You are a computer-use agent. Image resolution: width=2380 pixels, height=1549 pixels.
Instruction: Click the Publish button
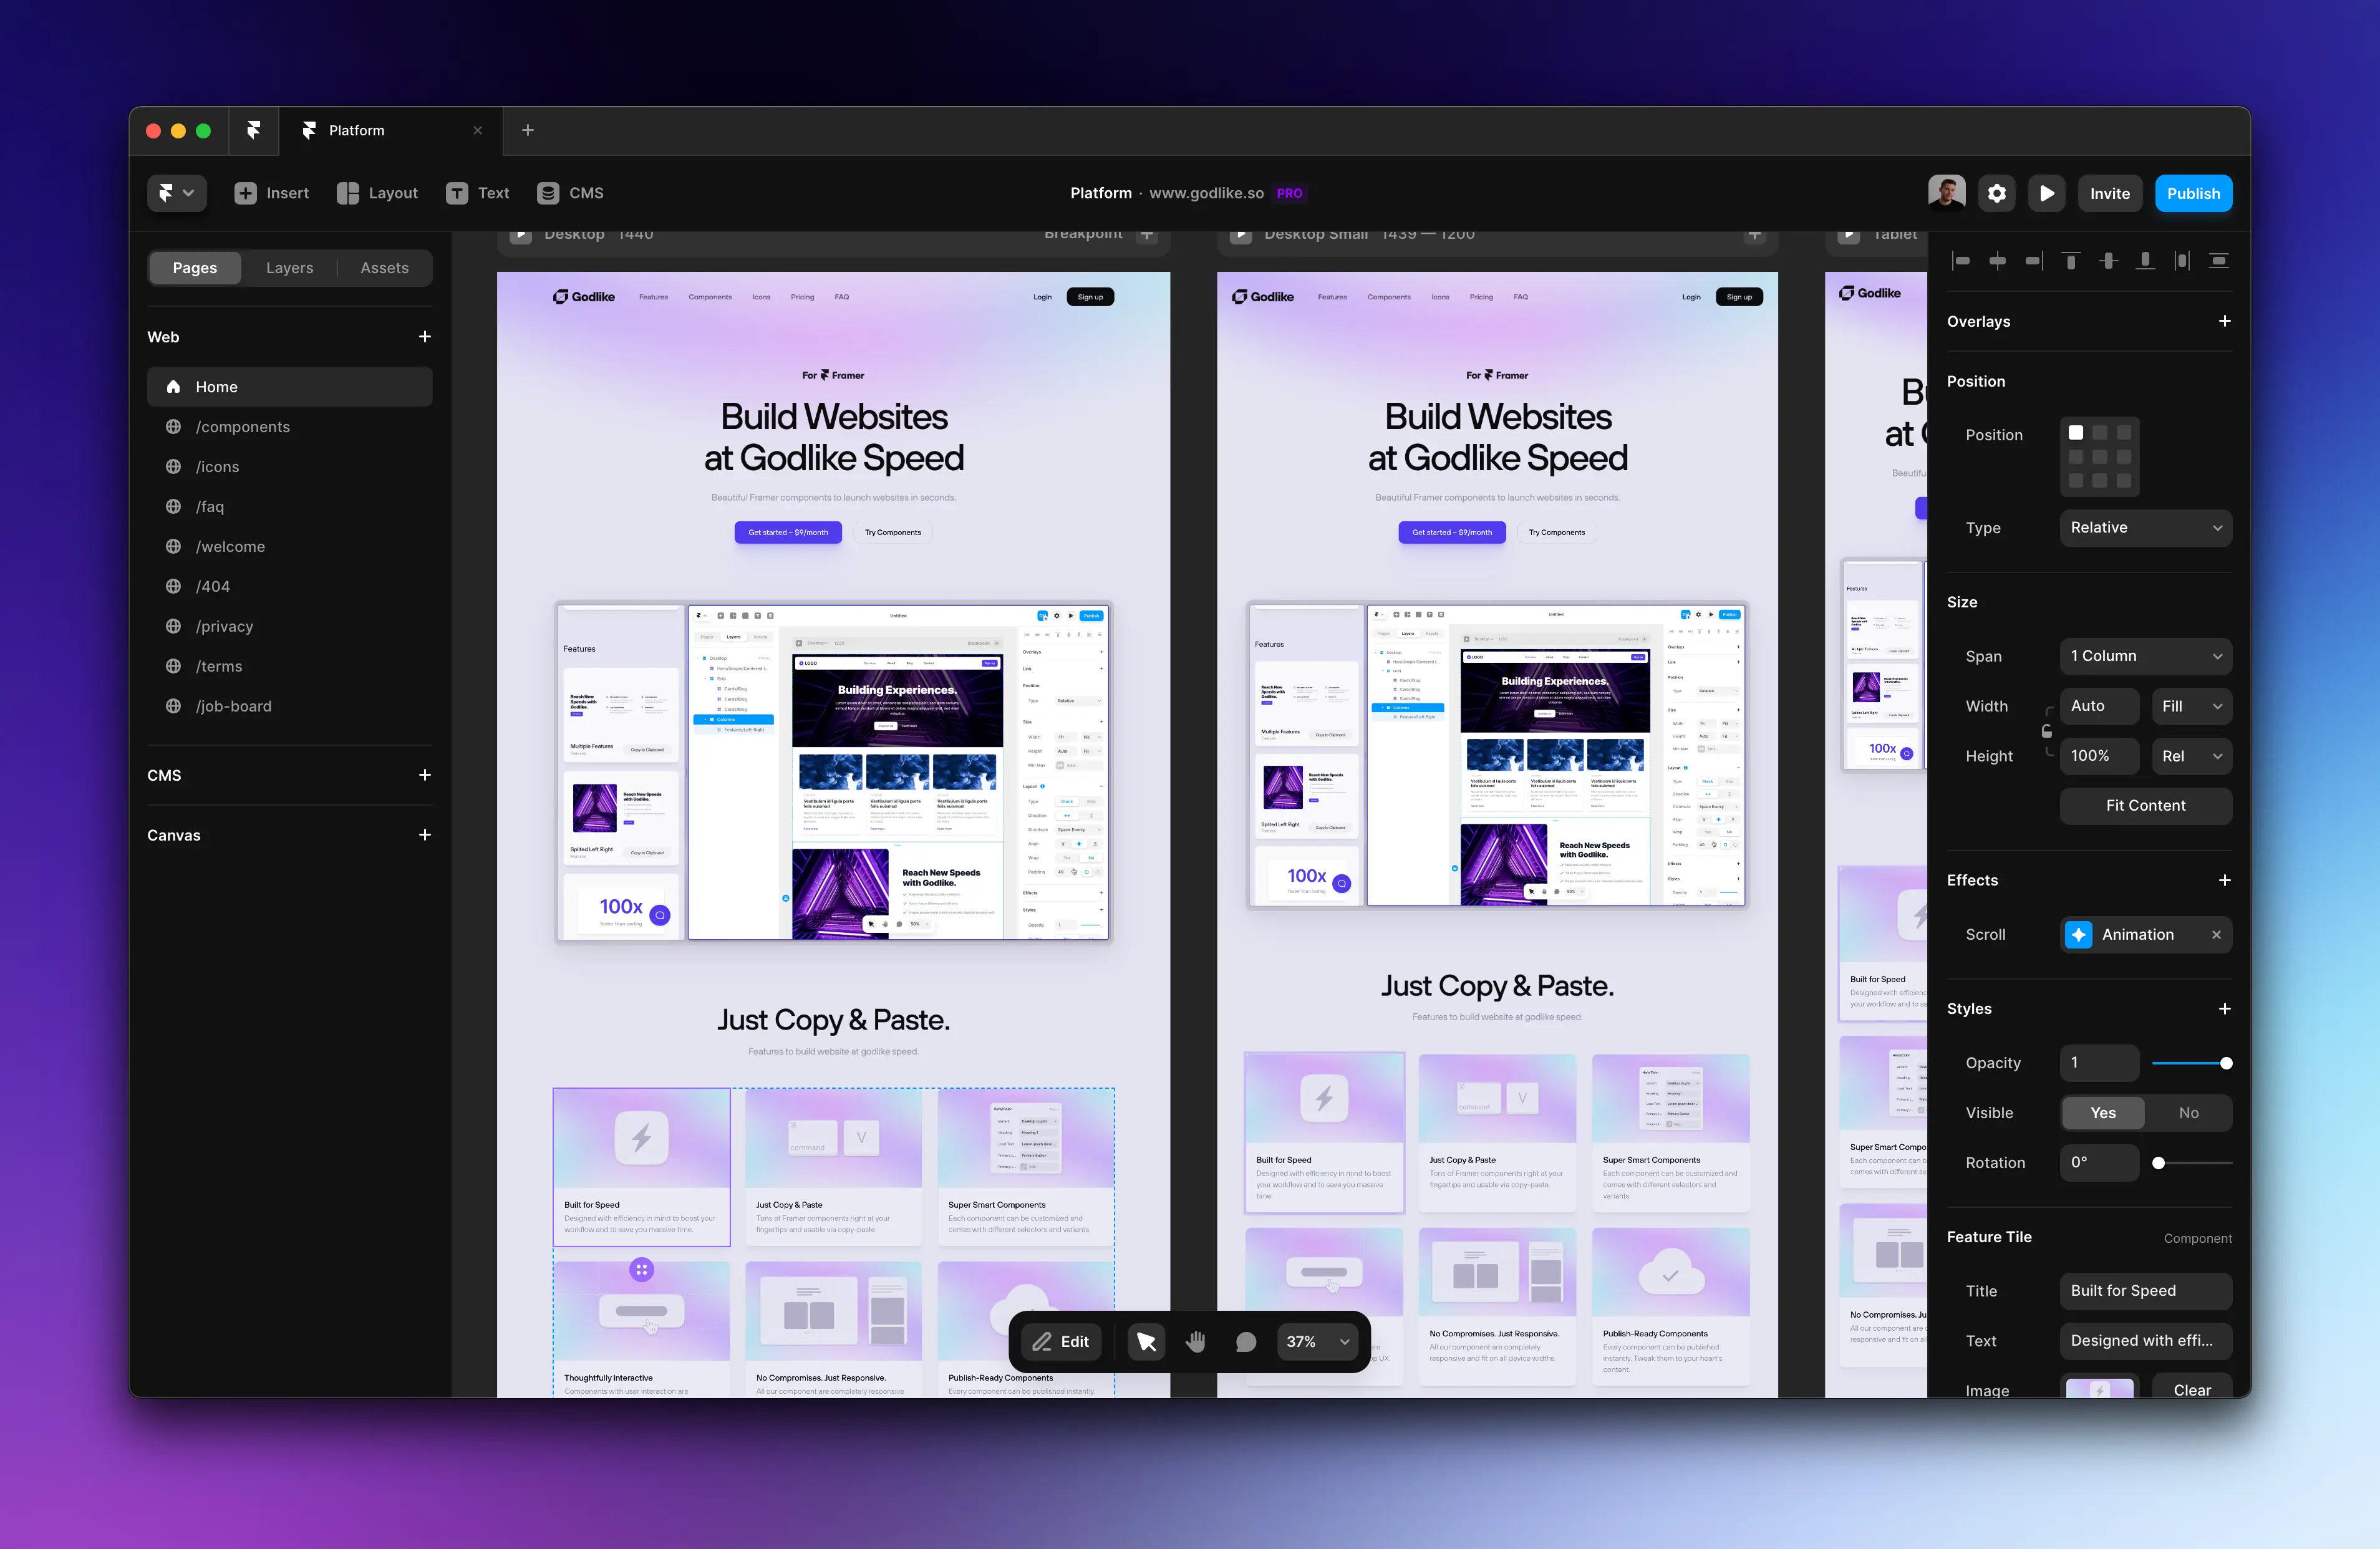2193,193
